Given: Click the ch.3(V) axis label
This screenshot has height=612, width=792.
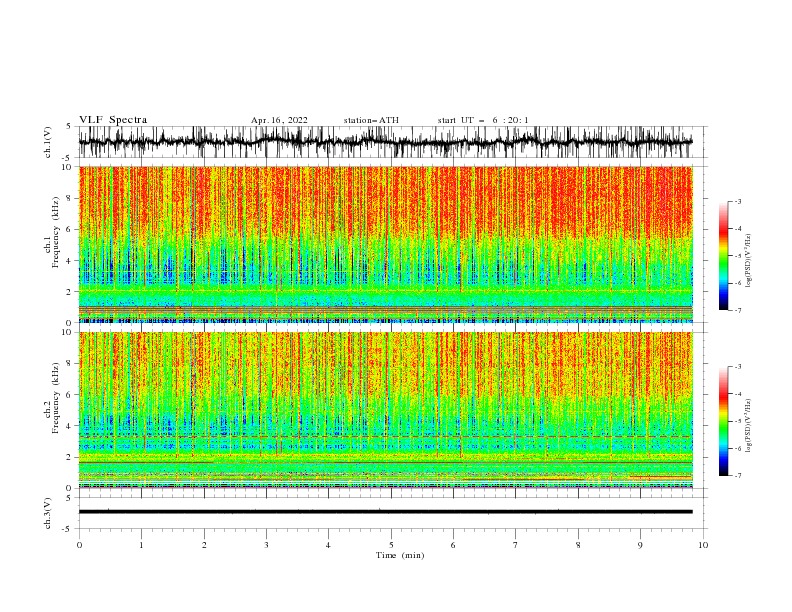Looking at the screenshot, I should tap(48, 513).
